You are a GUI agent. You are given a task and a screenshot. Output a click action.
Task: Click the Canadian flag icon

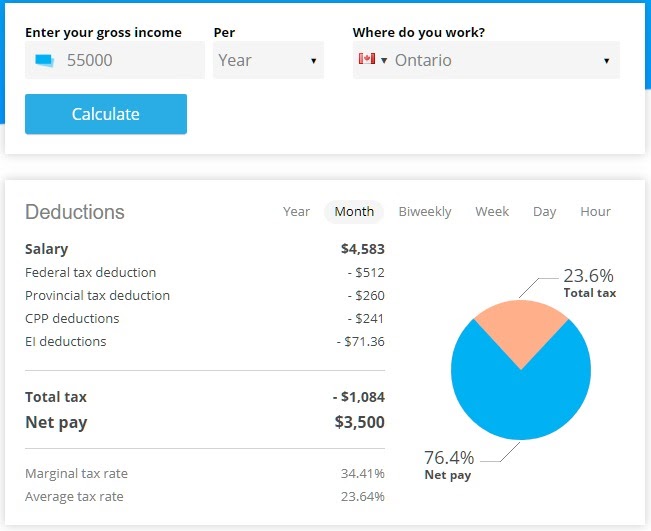pos(366,60)
